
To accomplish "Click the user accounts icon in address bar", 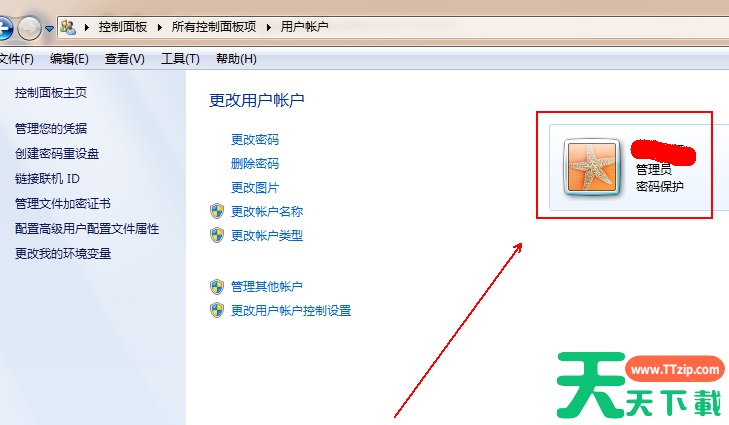I will 68,27.
